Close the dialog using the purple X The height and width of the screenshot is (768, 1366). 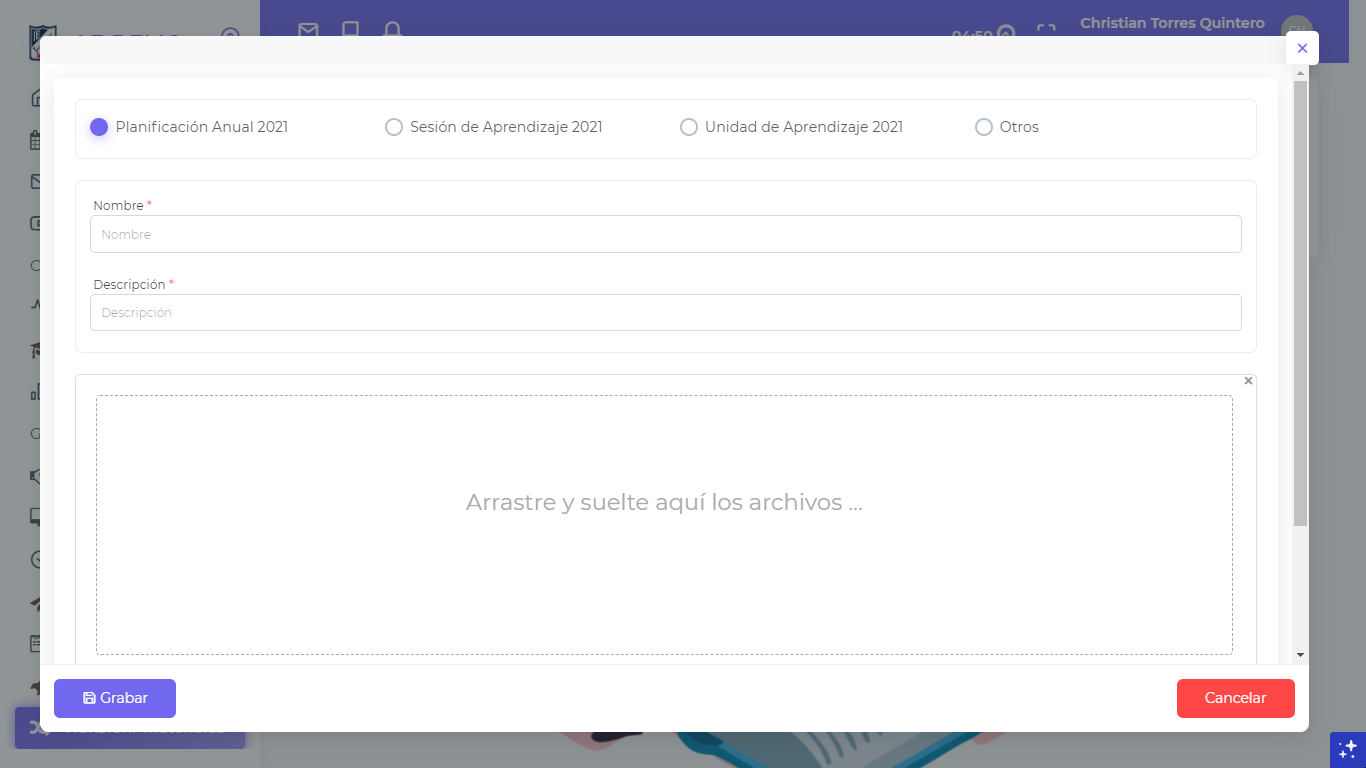pyautogui.click(x=1302, y=48)
